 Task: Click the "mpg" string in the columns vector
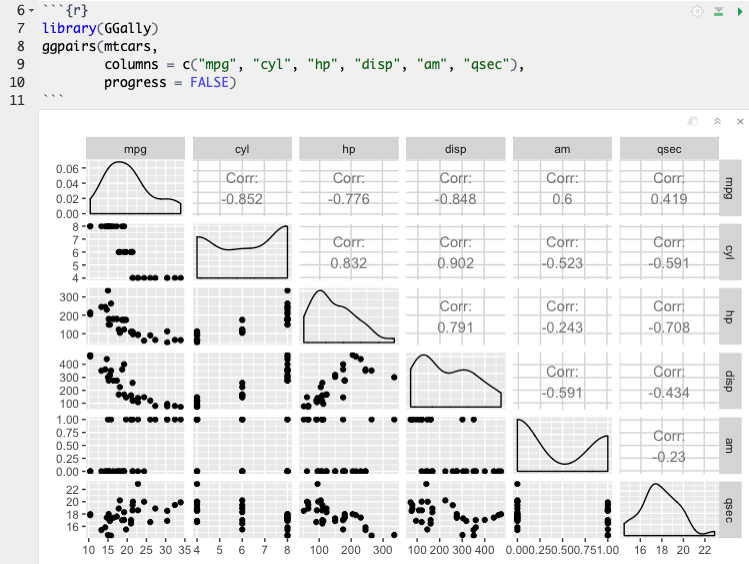pos(217,64)
